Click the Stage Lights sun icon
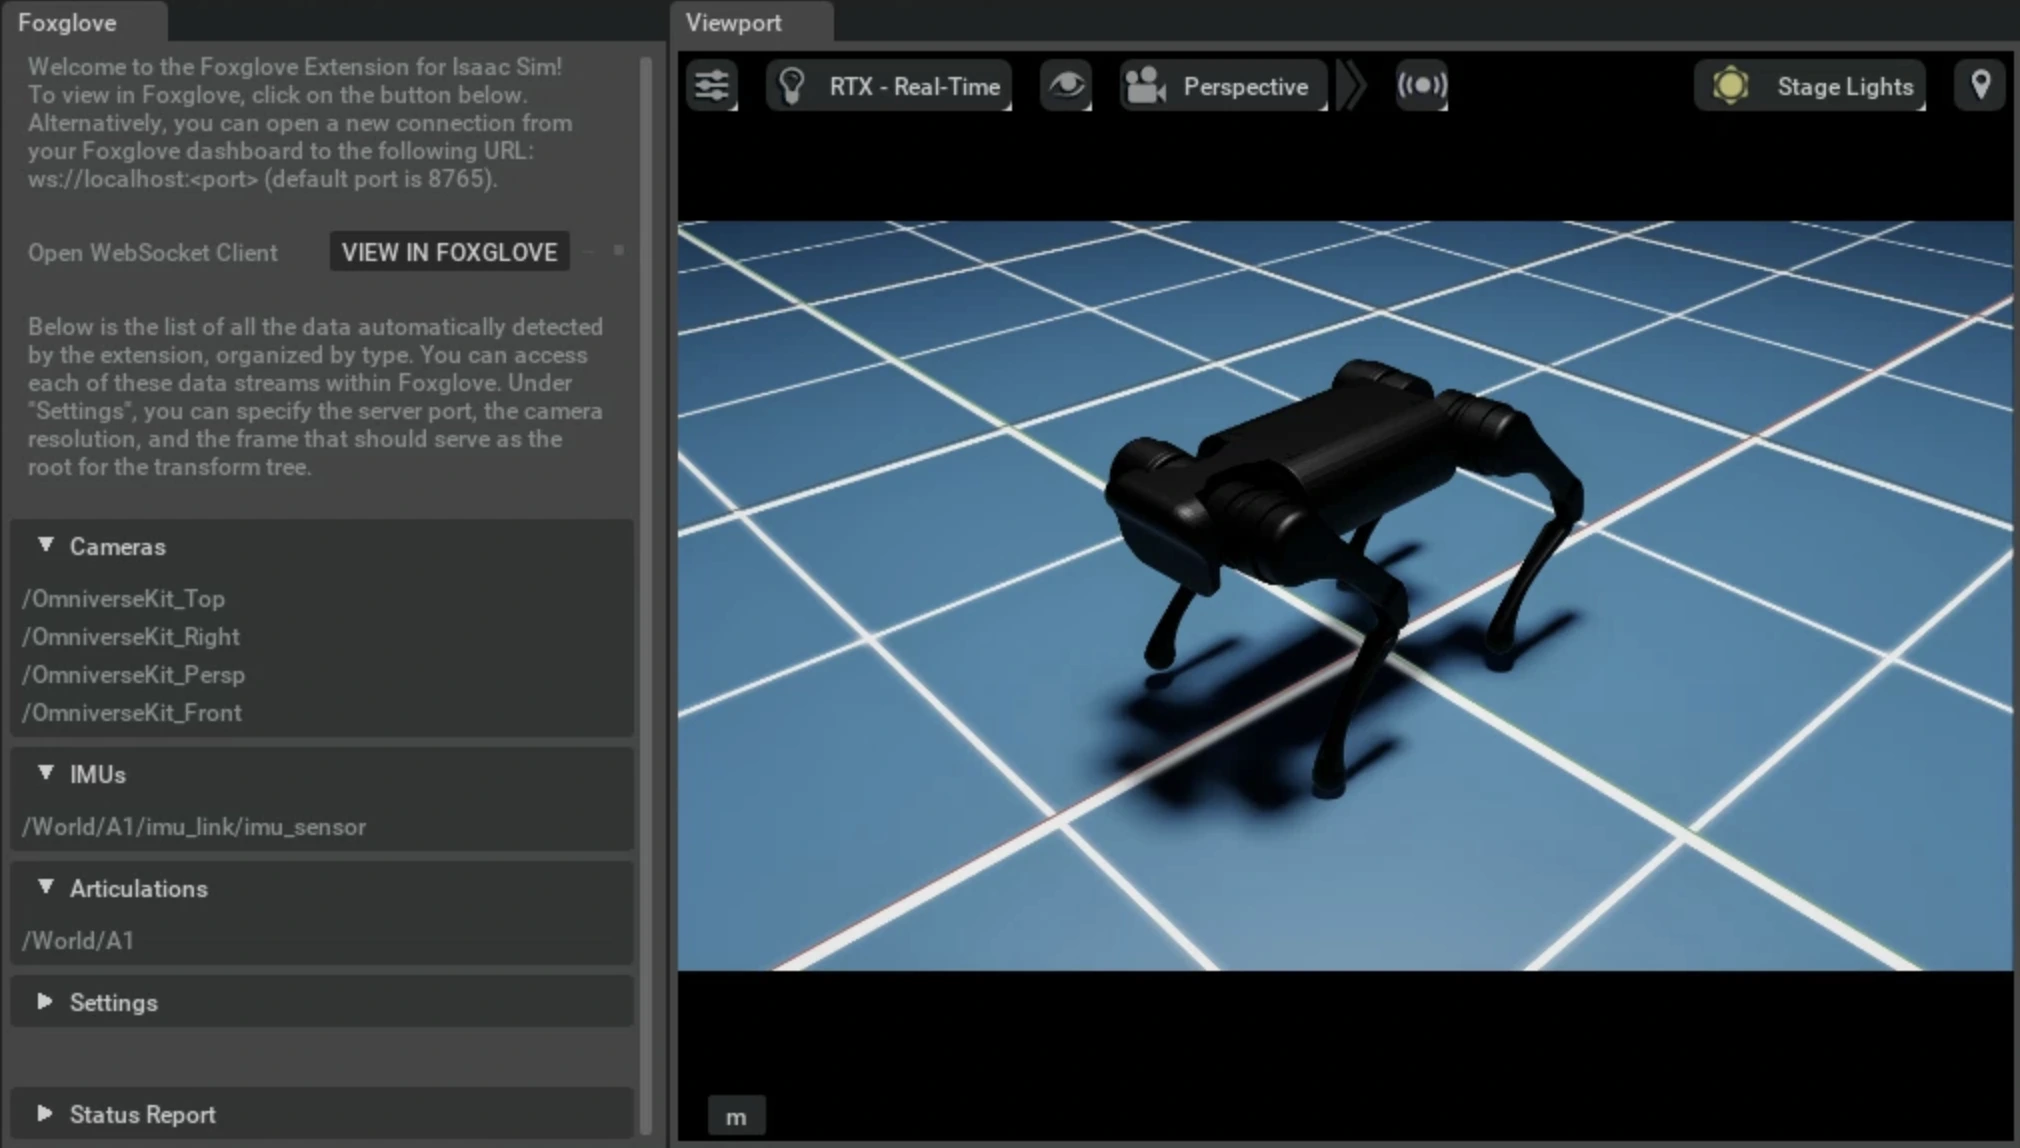The image size is (2020, 1148). coord(1731,86)
